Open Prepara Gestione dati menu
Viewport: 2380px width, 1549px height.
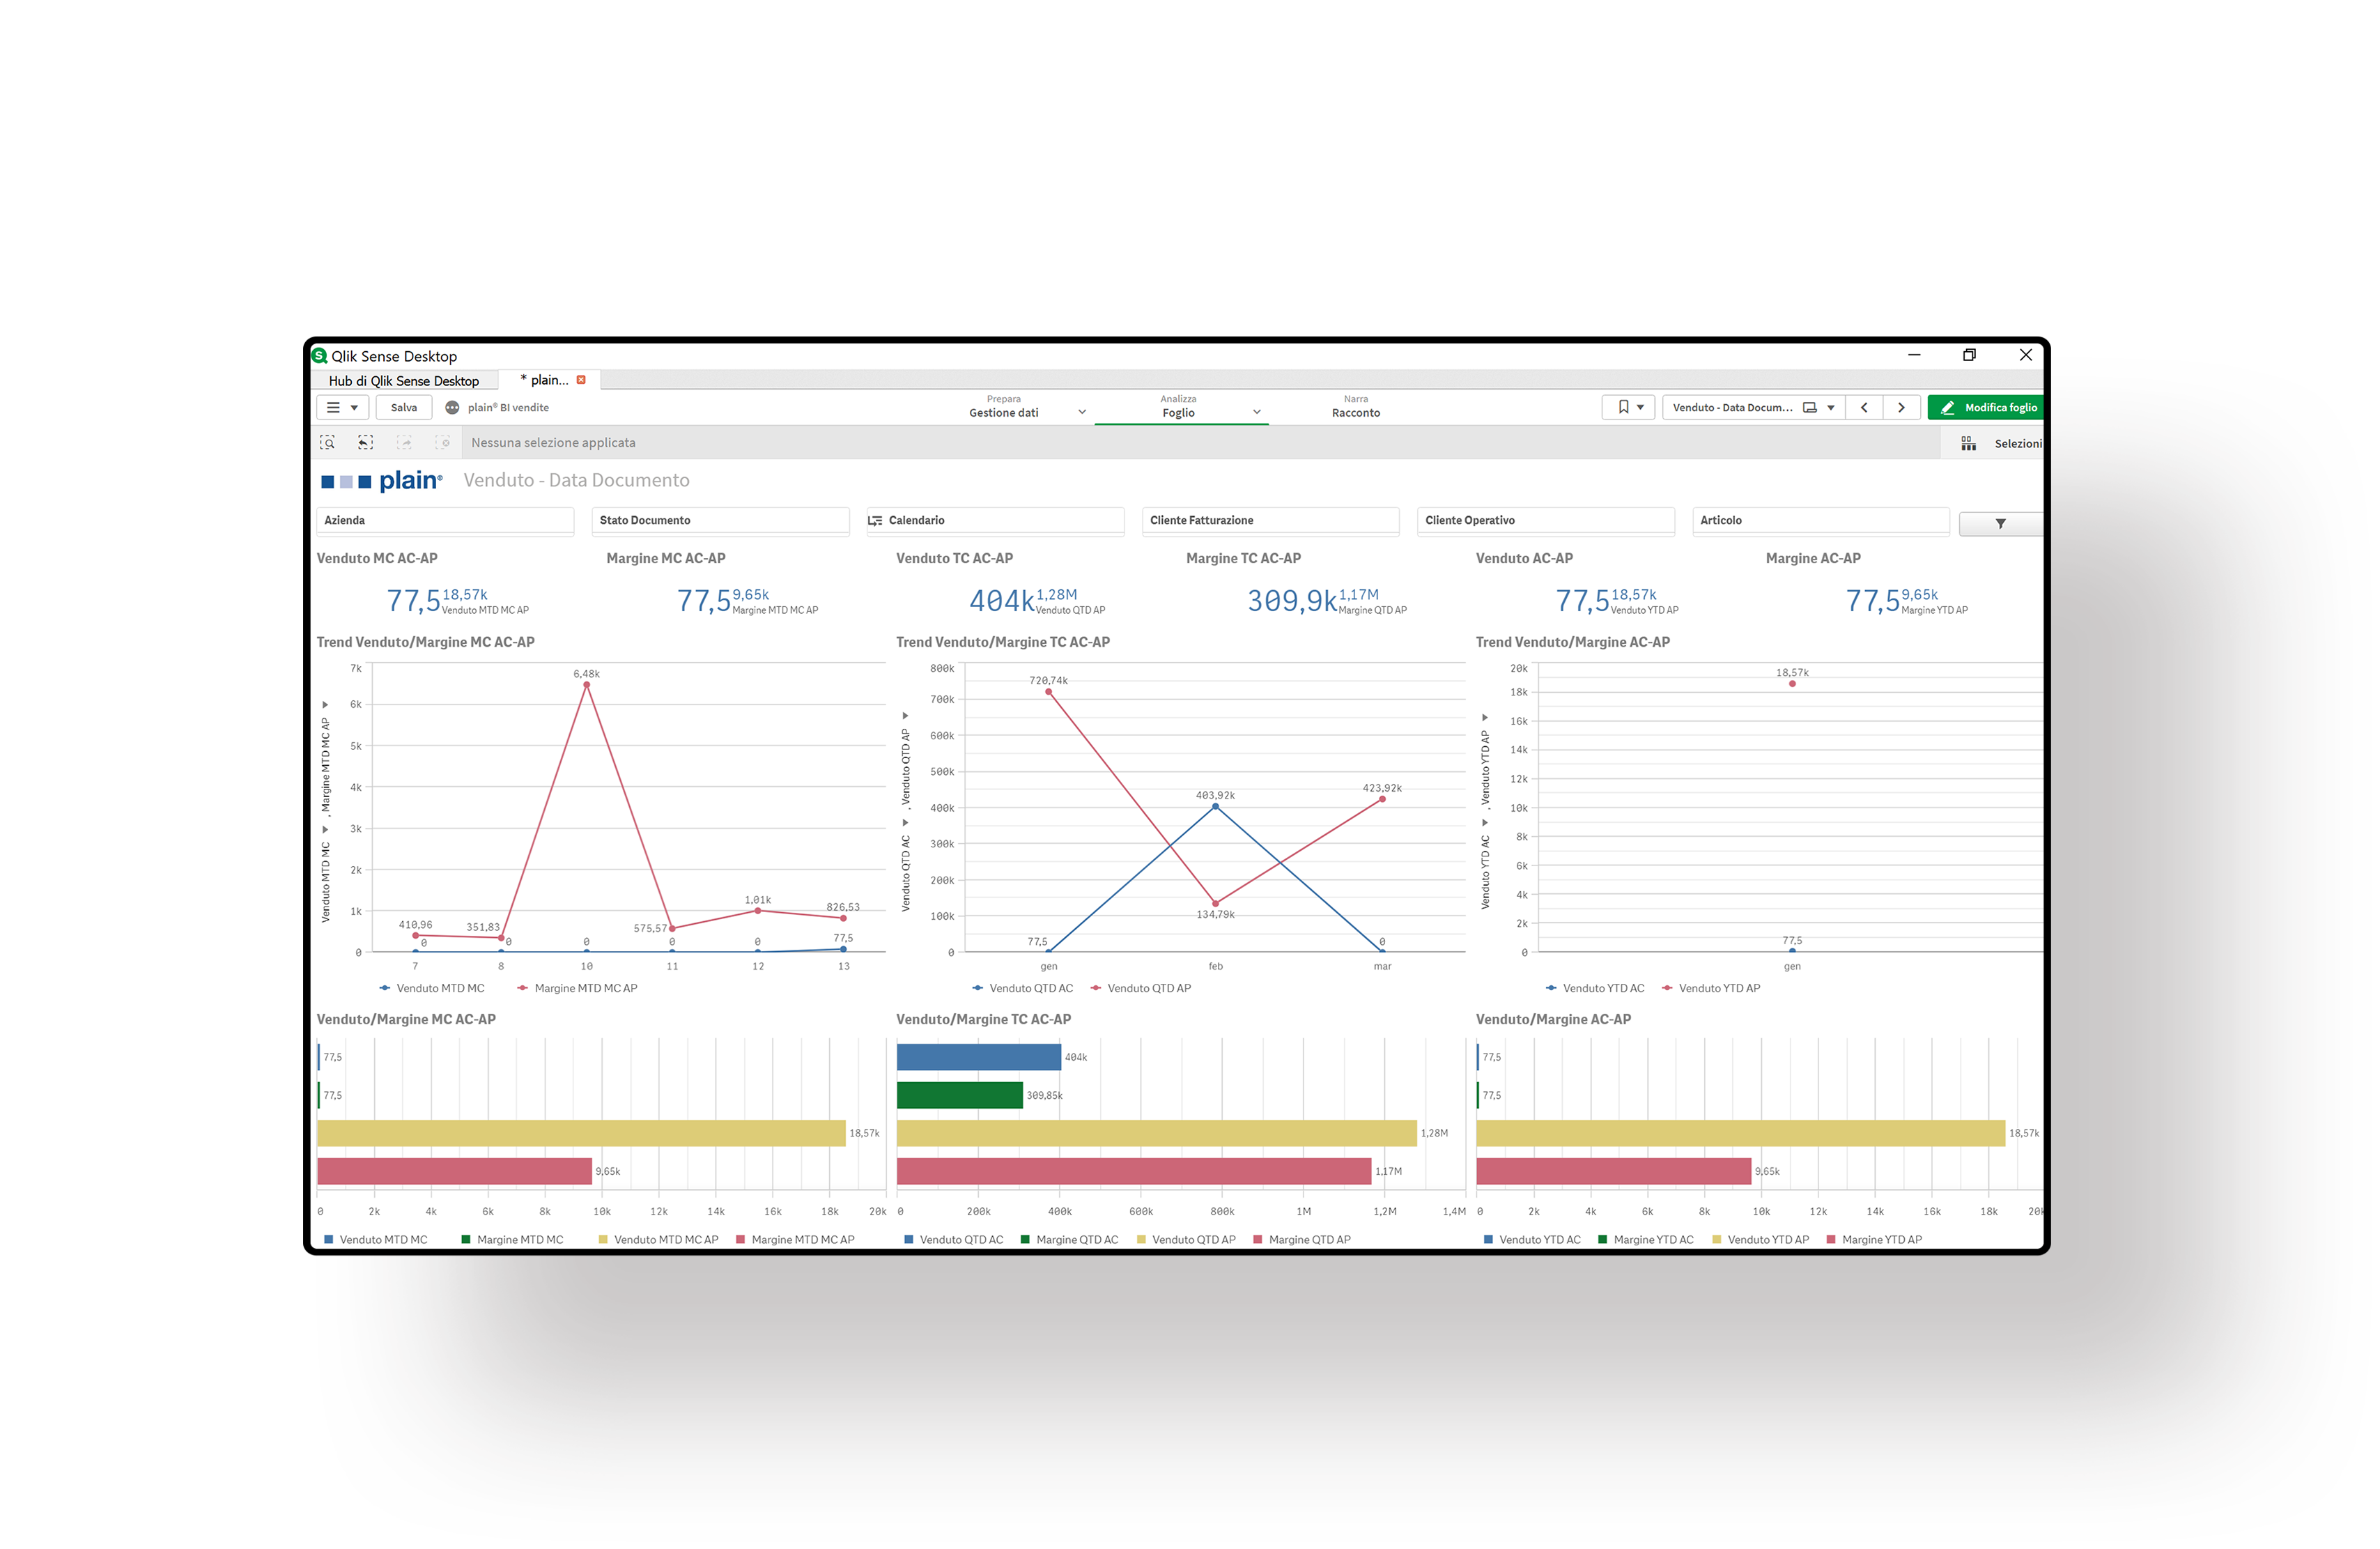(x=1004, y=407)
